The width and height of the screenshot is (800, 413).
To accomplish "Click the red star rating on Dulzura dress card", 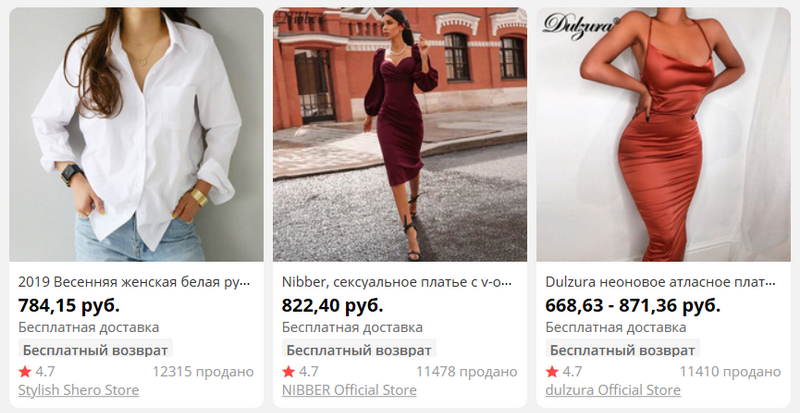I will click(552, 371).
